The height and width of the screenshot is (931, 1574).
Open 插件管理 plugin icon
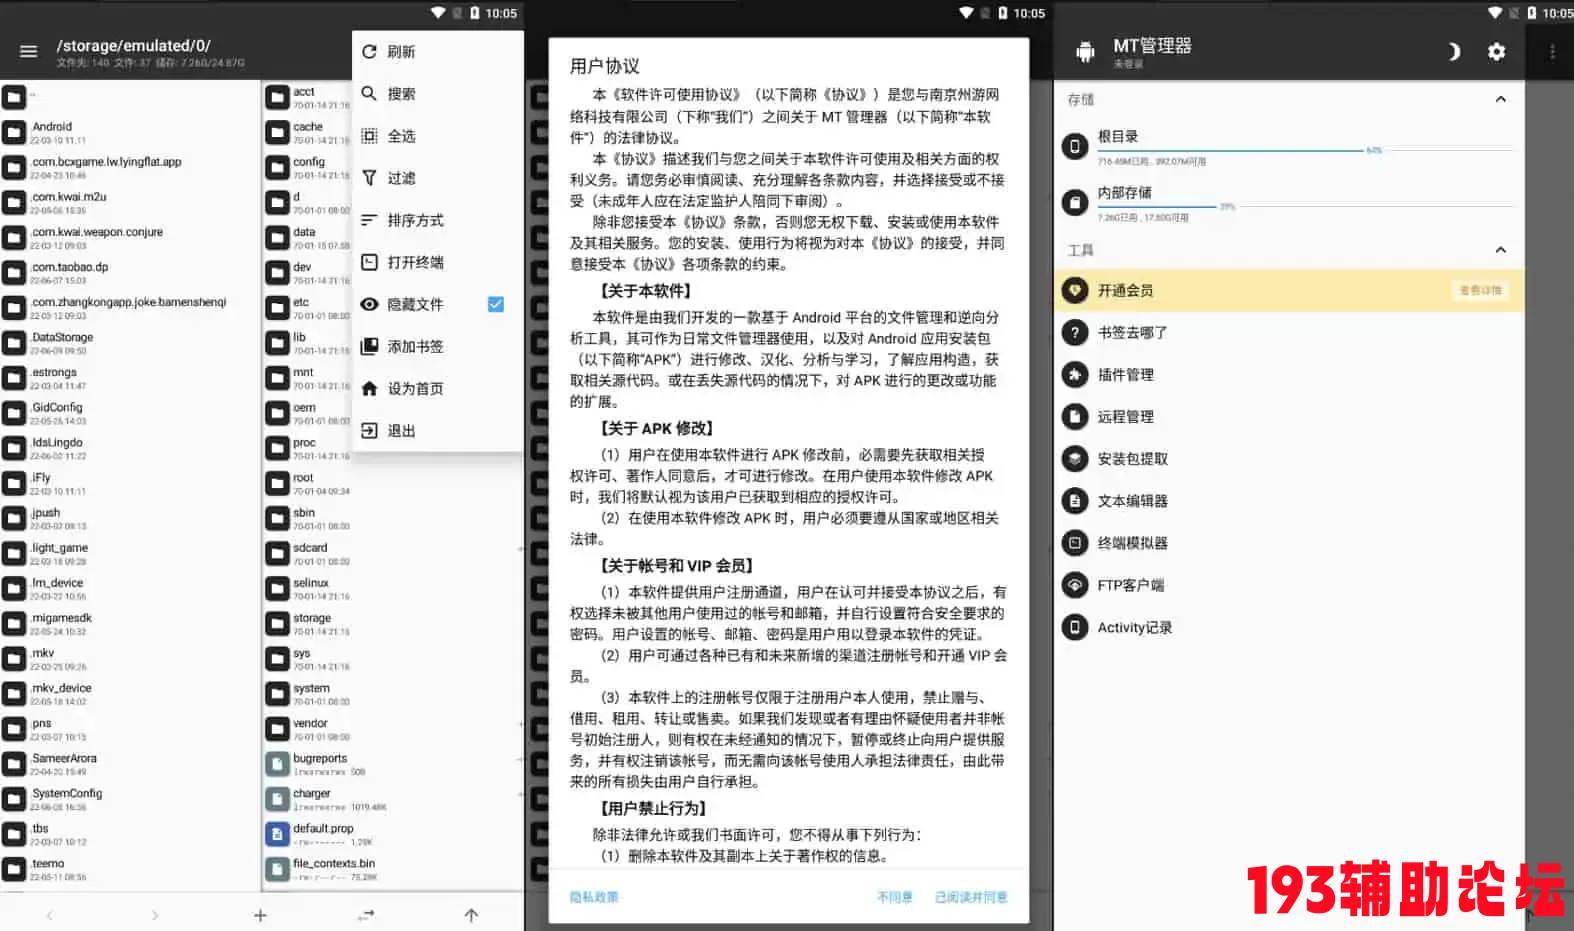tap(1075, 374)
